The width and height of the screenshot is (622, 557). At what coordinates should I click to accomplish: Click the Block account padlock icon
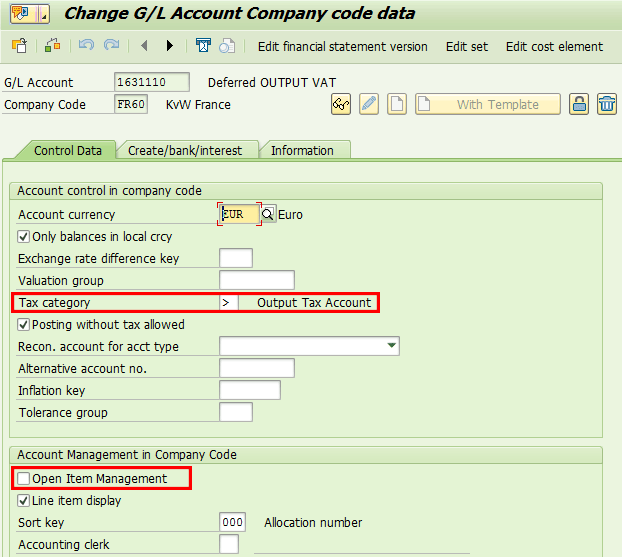click(578, 104)
